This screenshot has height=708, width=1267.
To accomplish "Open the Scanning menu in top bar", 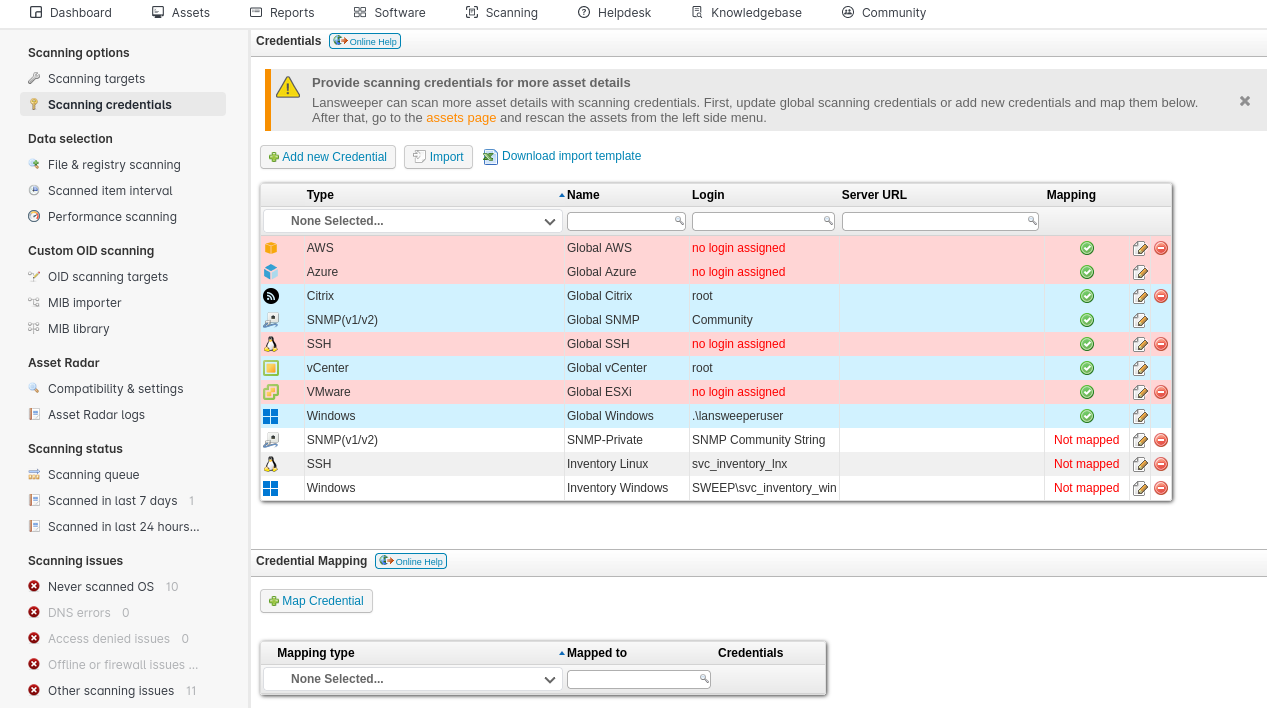I will pos(502,13).
